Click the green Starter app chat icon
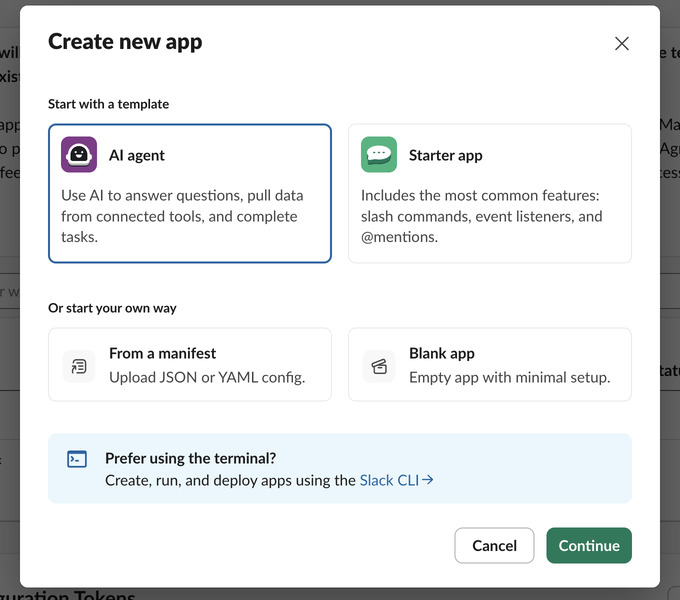This screenshot has width=680, height=600. [x=379, y=155]
